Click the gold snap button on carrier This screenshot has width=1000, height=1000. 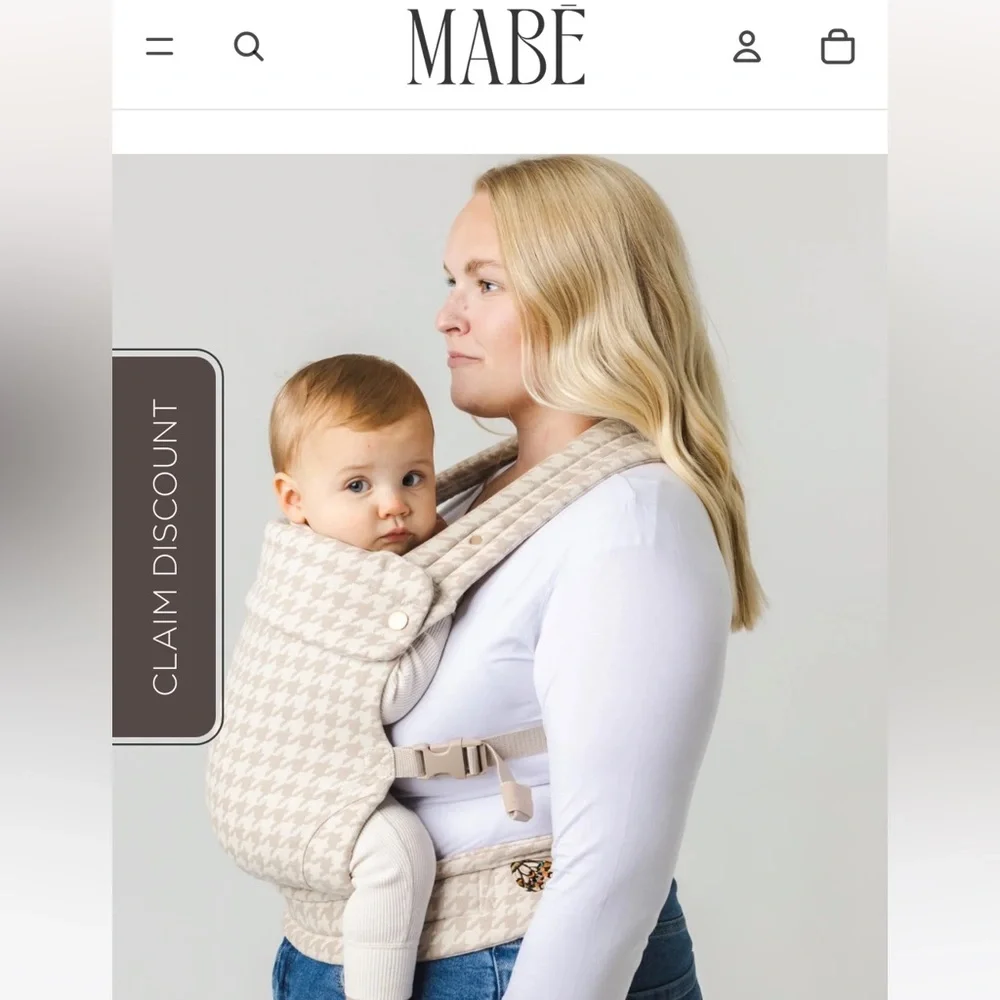tap(398, 619)
